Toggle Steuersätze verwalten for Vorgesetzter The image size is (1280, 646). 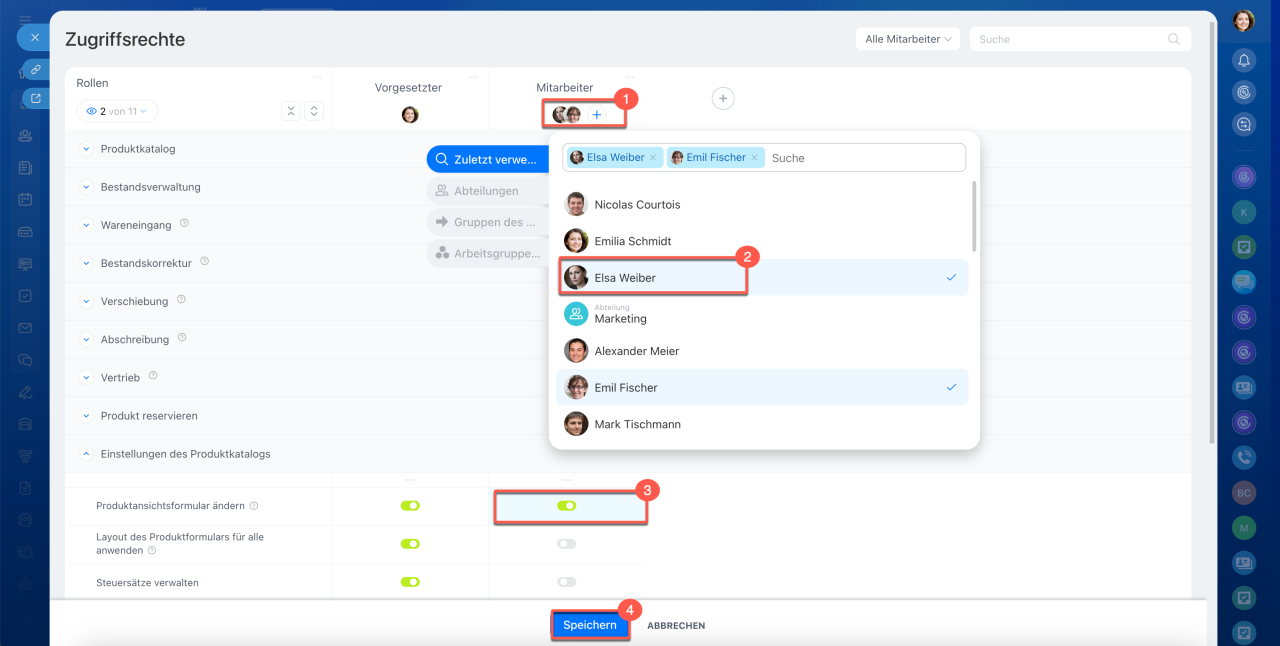tap(410, 582)
